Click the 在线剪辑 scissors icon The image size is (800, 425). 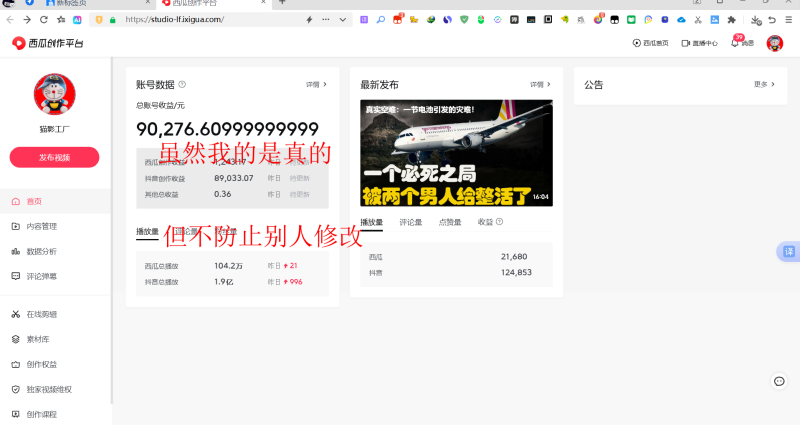pyautogui.click(x=16, y=314)
